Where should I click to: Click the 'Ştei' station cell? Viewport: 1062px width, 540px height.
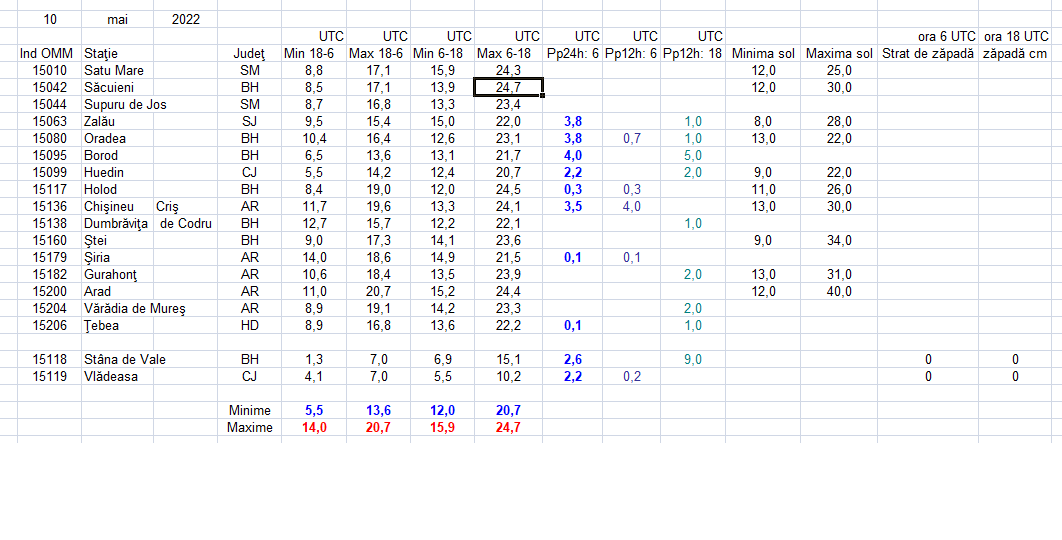tap(117, 241)
